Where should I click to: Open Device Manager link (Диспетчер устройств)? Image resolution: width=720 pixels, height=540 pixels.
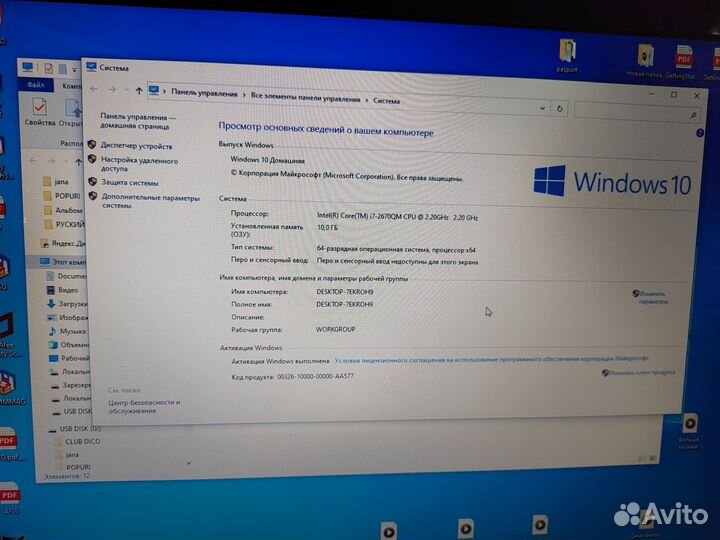pos(136,146)
